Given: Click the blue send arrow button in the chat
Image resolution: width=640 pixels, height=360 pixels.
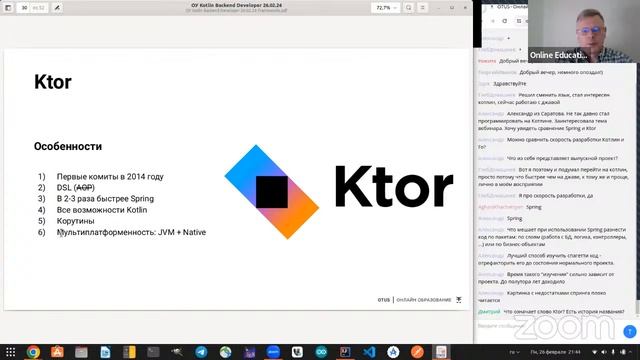Looking at the screenshot, I should pos(629,331).
